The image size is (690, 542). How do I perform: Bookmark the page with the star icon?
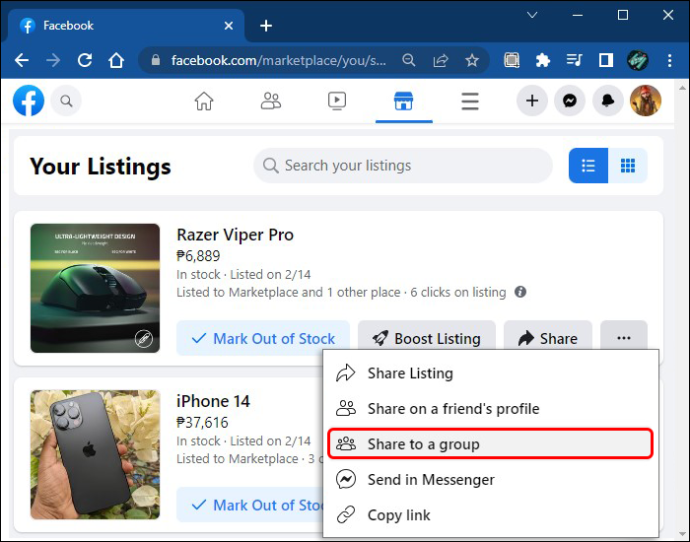click(x=472, y=60)
